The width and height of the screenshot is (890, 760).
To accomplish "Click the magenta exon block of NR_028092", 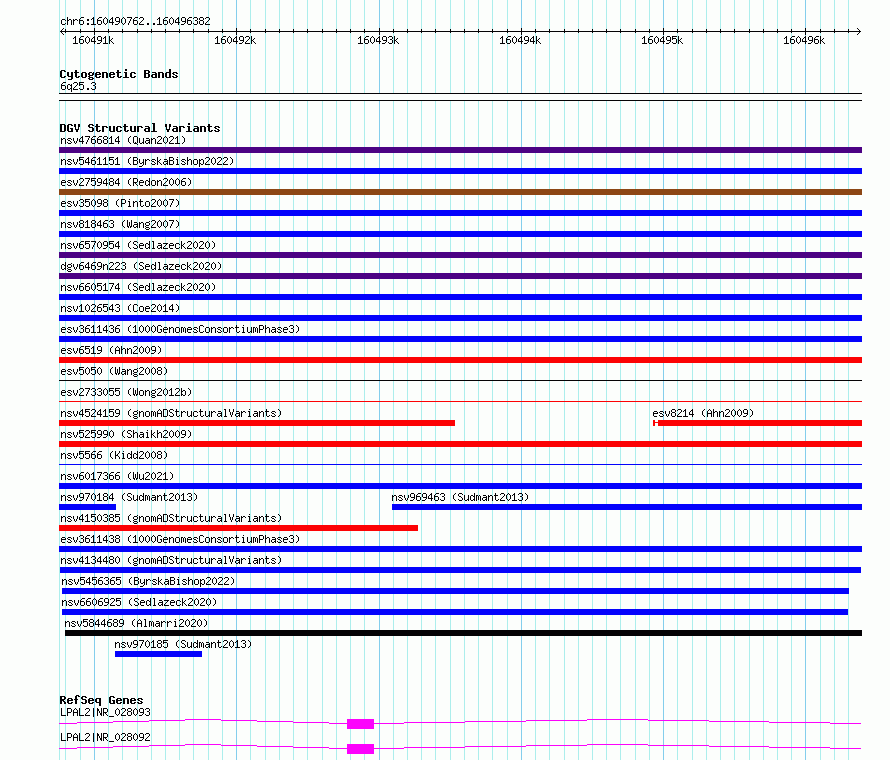I will (x=360, y=749).
